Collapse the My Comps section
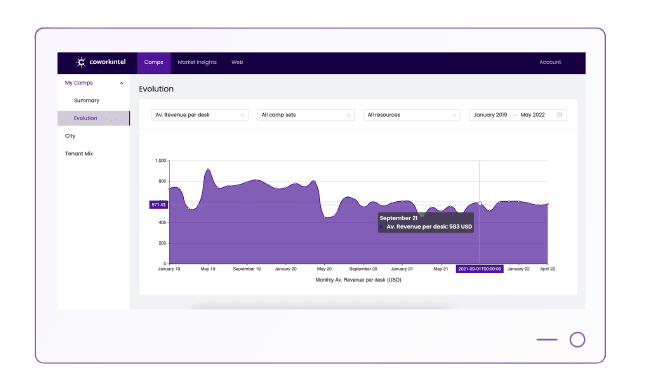The image size is (645, 387). point(122,83)
